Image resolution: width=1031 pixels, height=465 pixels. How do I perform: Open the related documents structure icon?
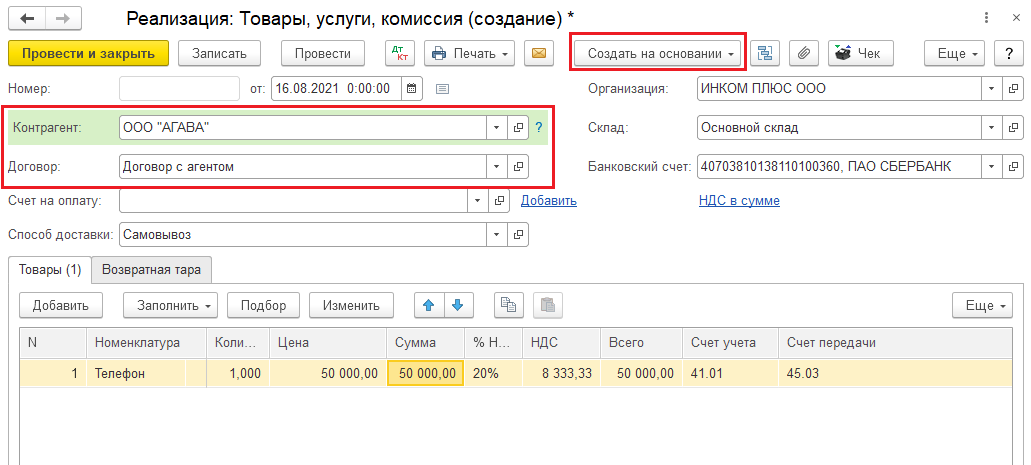(765, 53)
